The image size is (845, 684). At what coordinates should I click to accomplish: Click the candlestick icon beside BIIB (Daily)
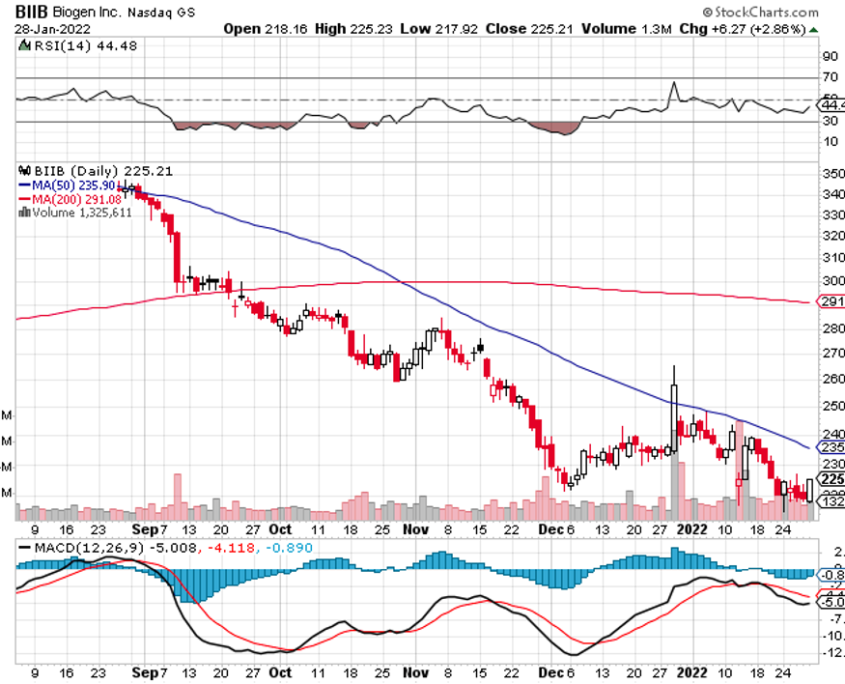[x=24, y=171]
